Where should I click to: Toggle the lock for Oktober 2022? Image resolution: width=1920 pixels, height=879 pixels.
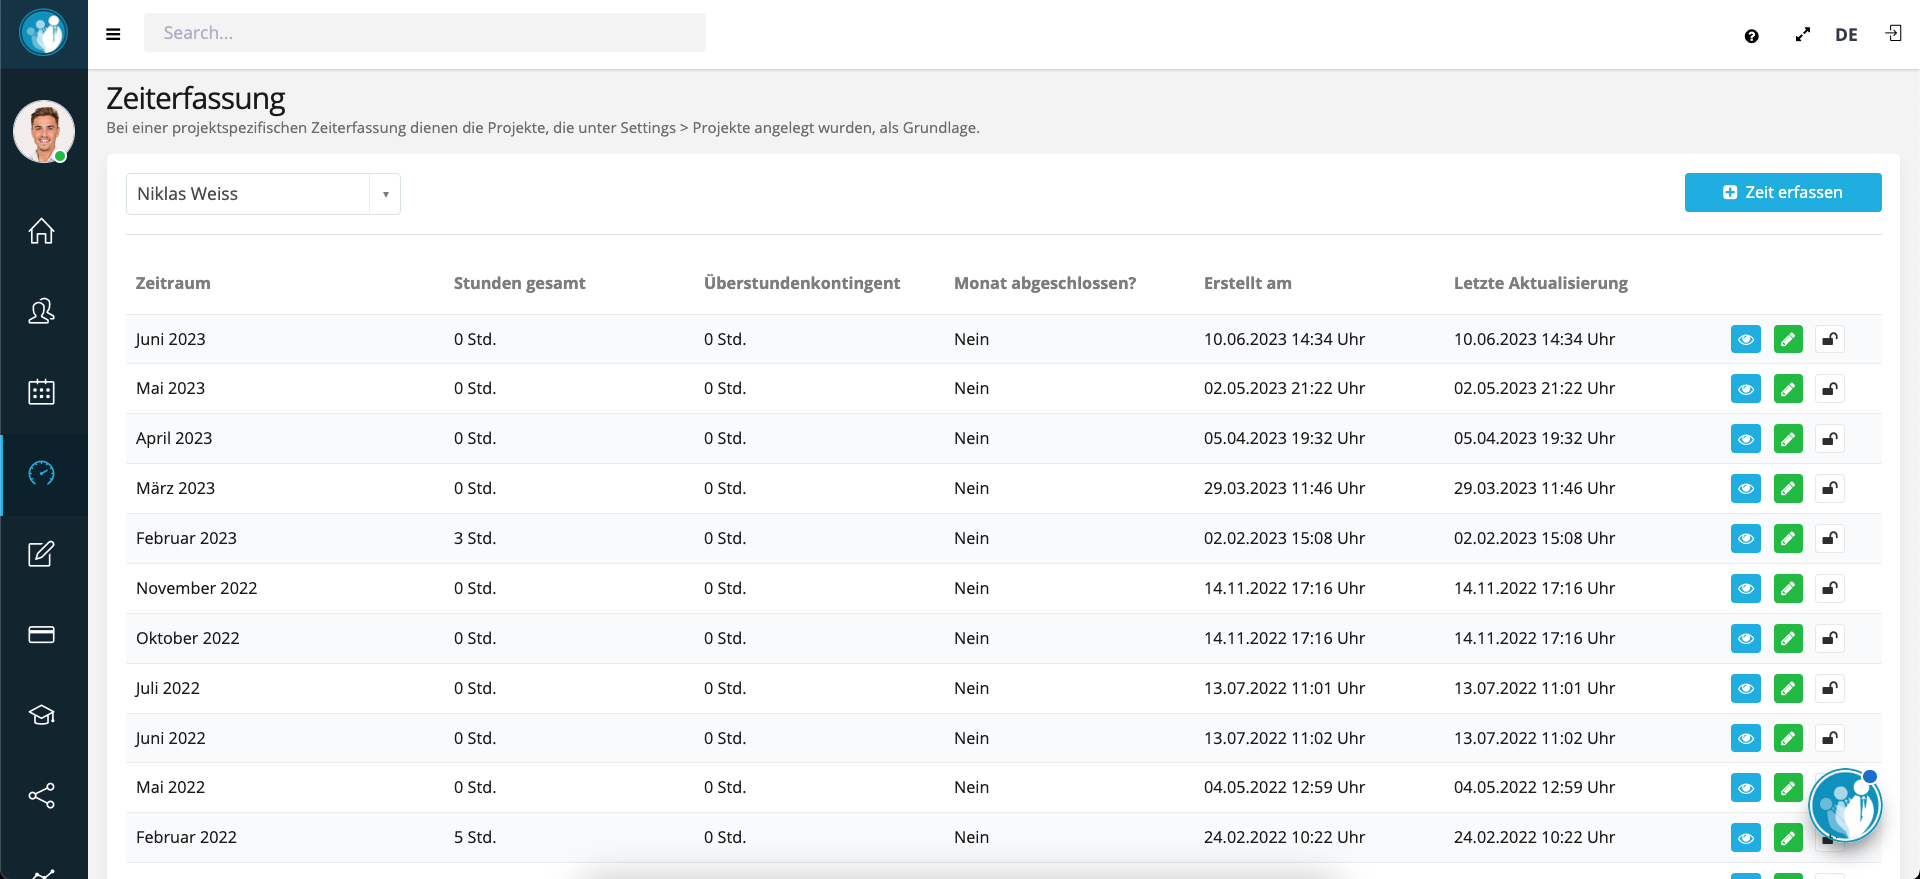click(x=1830, y=638)
